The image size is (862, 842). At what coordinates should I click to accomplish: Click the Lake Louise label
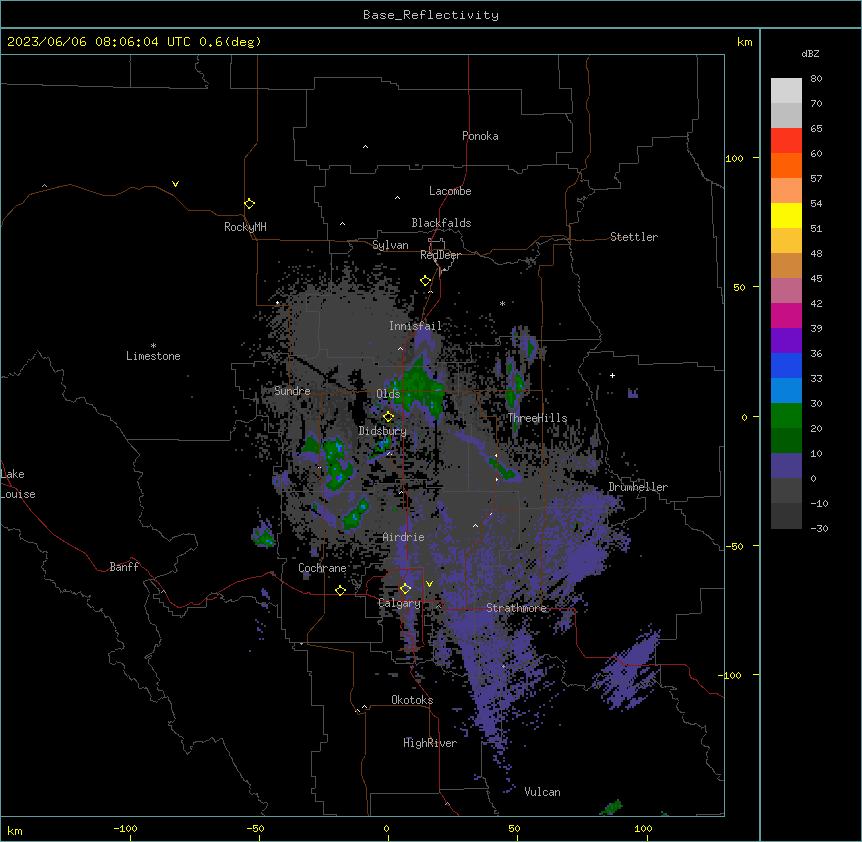coord(18,484)
